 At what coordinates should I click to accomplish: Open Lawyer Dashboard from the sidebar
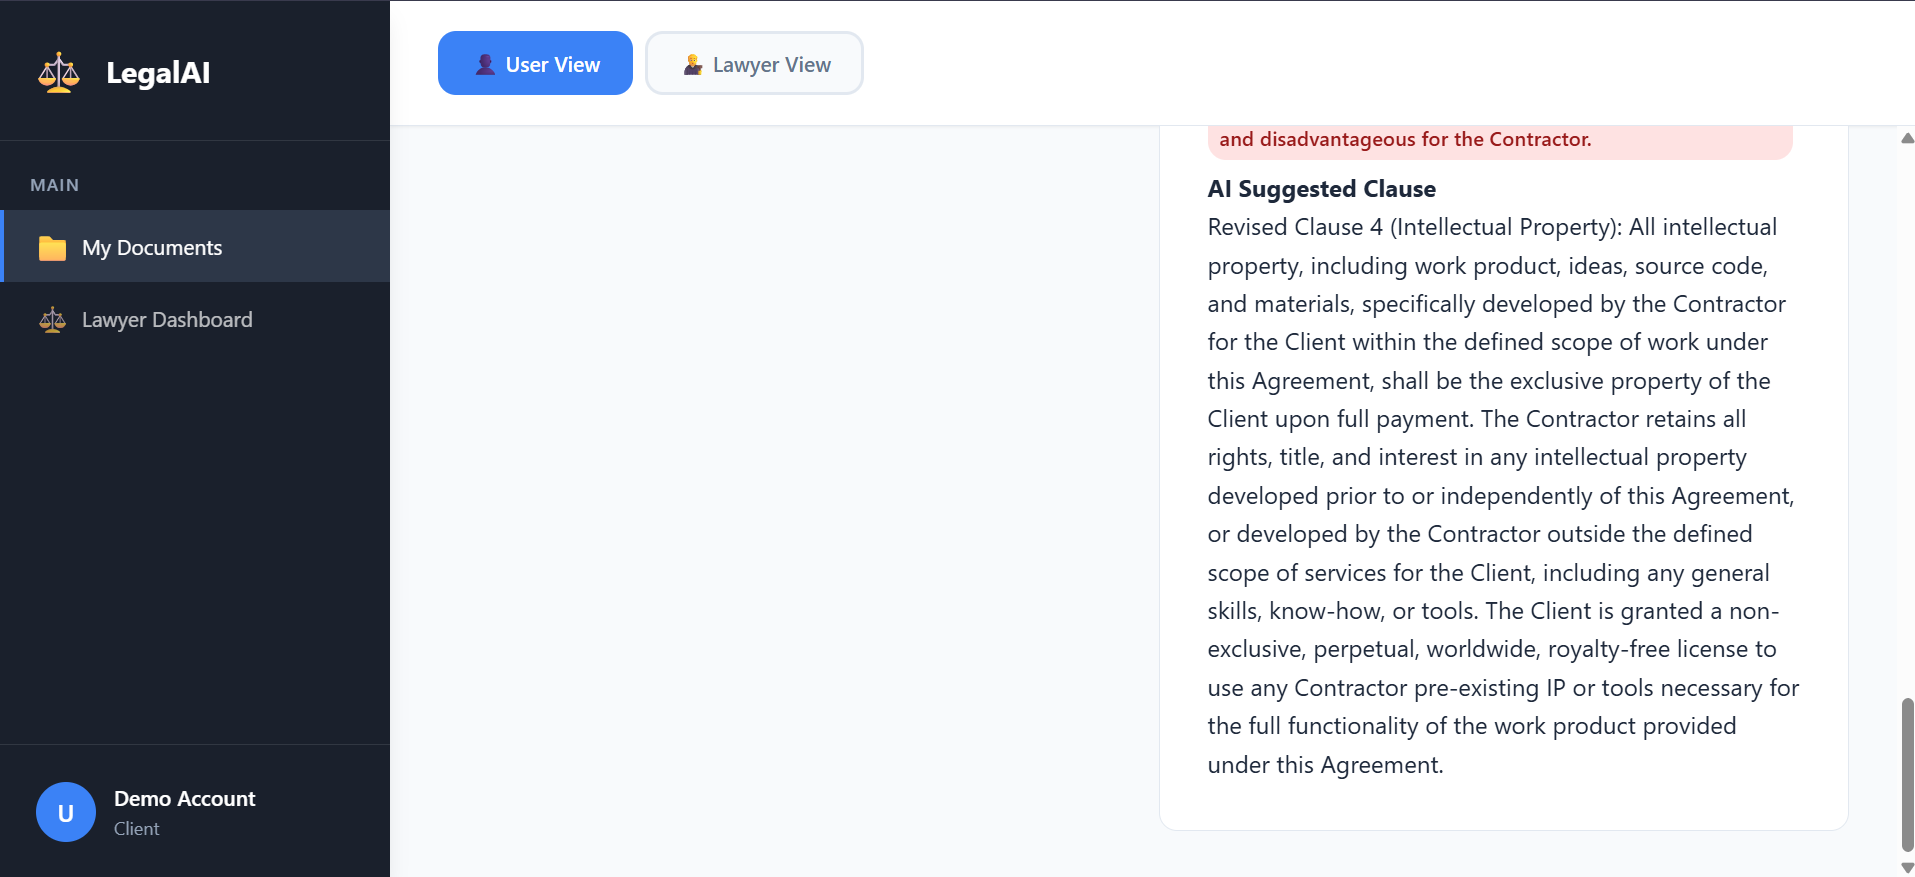(x=167, y=320)
